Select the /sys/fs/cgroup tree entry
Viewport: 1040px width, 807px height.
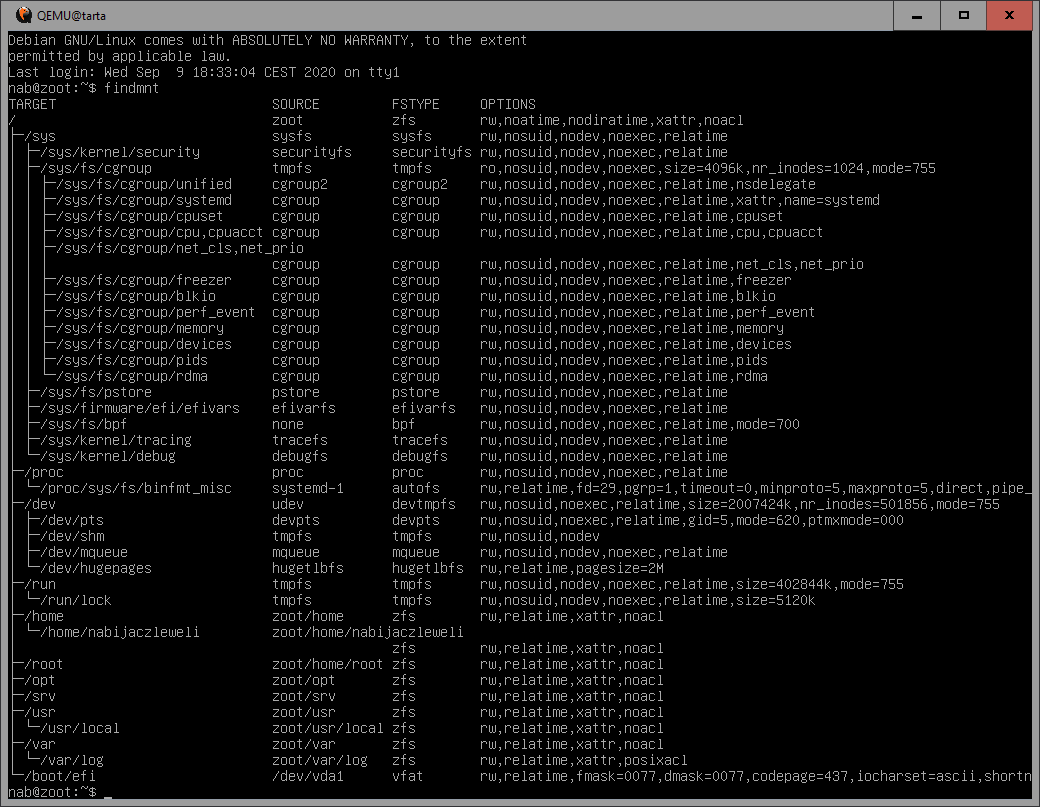[x=96, y=168]
